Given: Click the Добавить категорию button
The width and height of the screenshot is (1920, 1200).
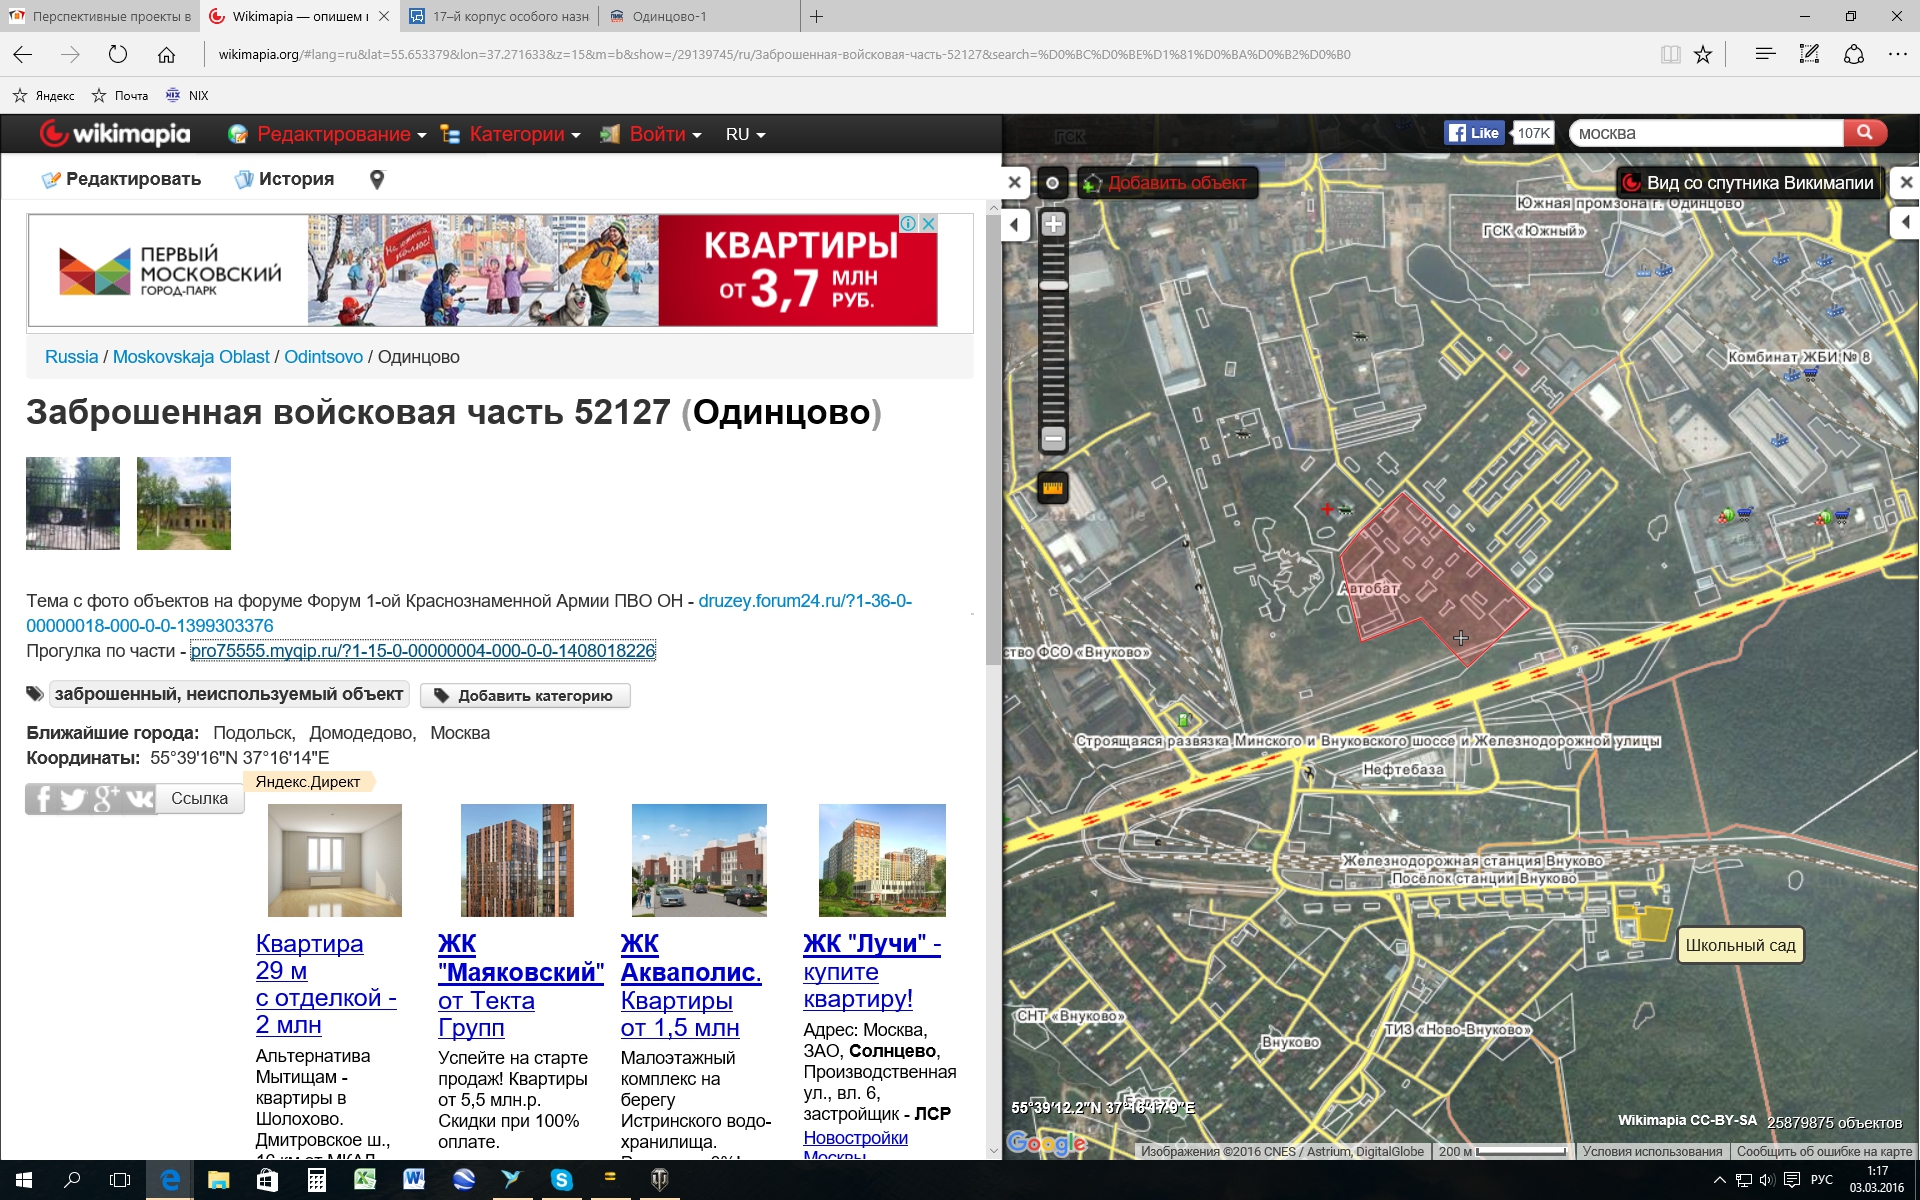Looking at the screenshot, I should [525, 695].
